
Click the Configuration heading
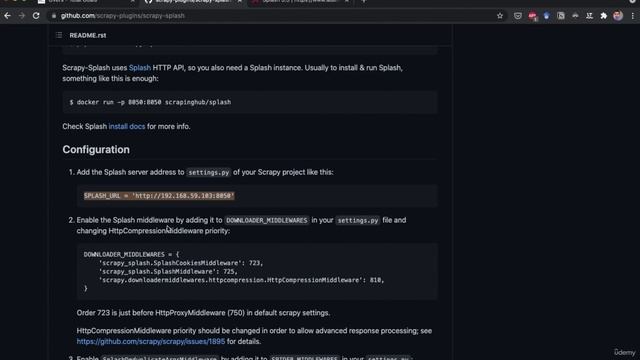click(x=96, y=150)
